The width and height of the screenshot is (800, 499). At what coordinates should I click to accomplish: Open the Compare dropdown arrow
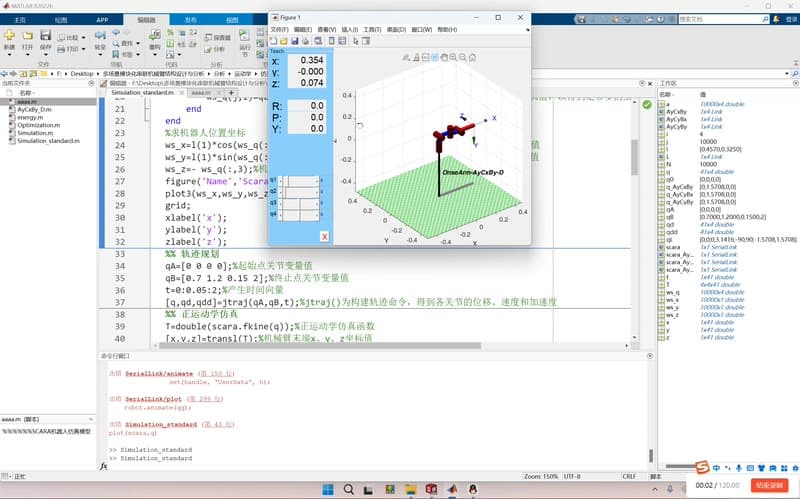tap(84, 38)
